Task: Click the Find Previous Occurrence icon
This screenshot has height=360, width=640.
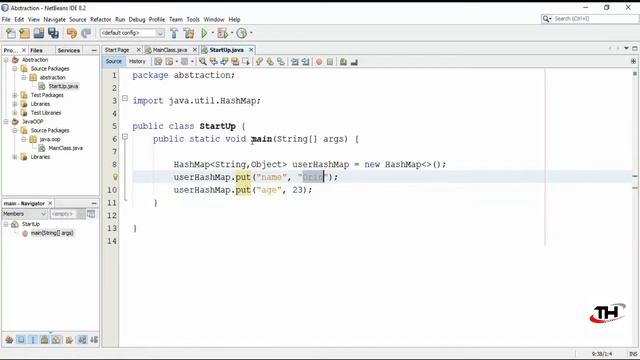Action: pyautogui.click(x=213, y=62)
